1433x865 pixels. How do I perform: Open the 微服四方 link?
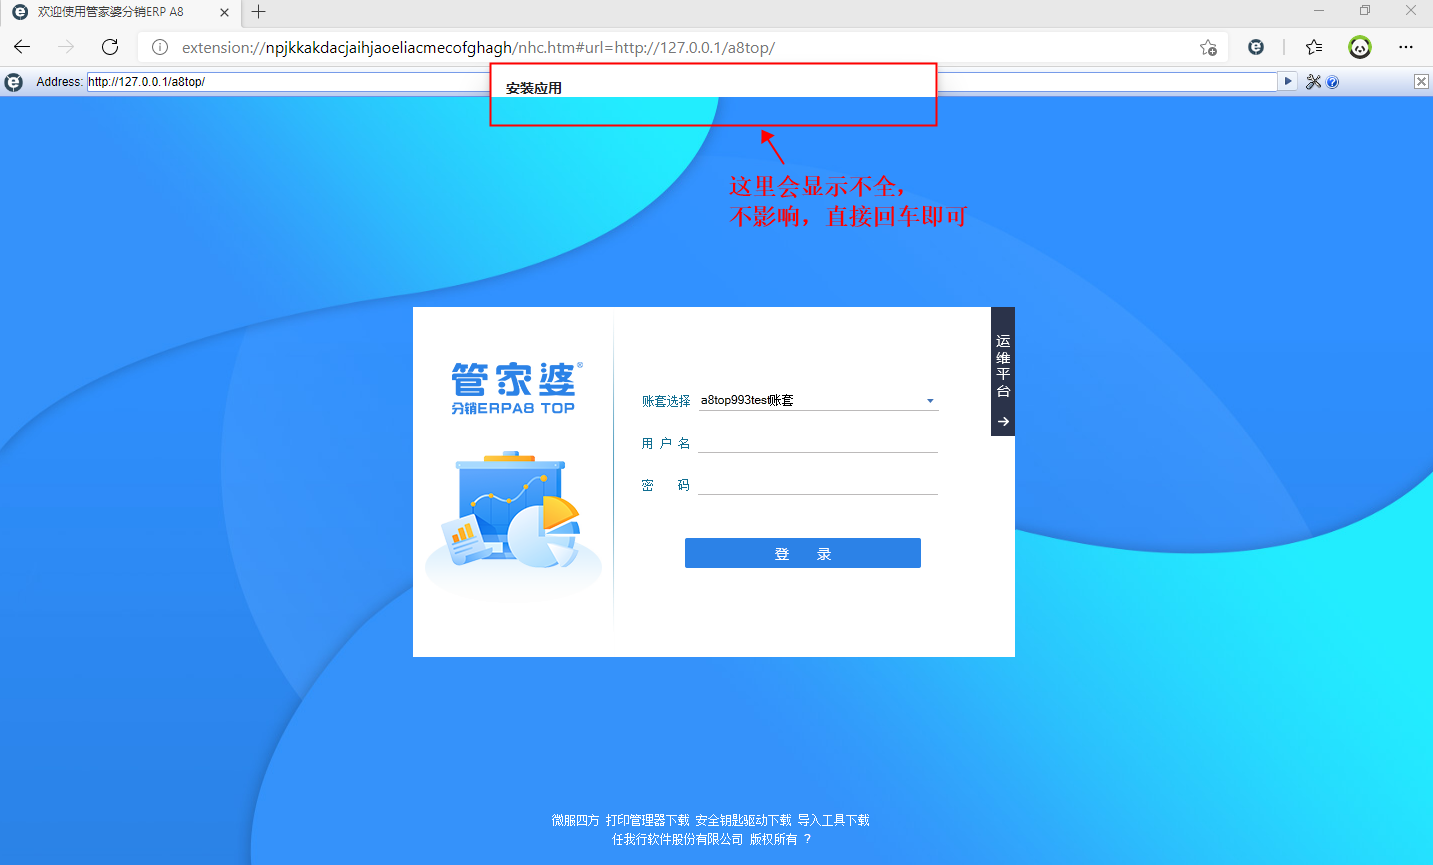click(x=576, y=820)
